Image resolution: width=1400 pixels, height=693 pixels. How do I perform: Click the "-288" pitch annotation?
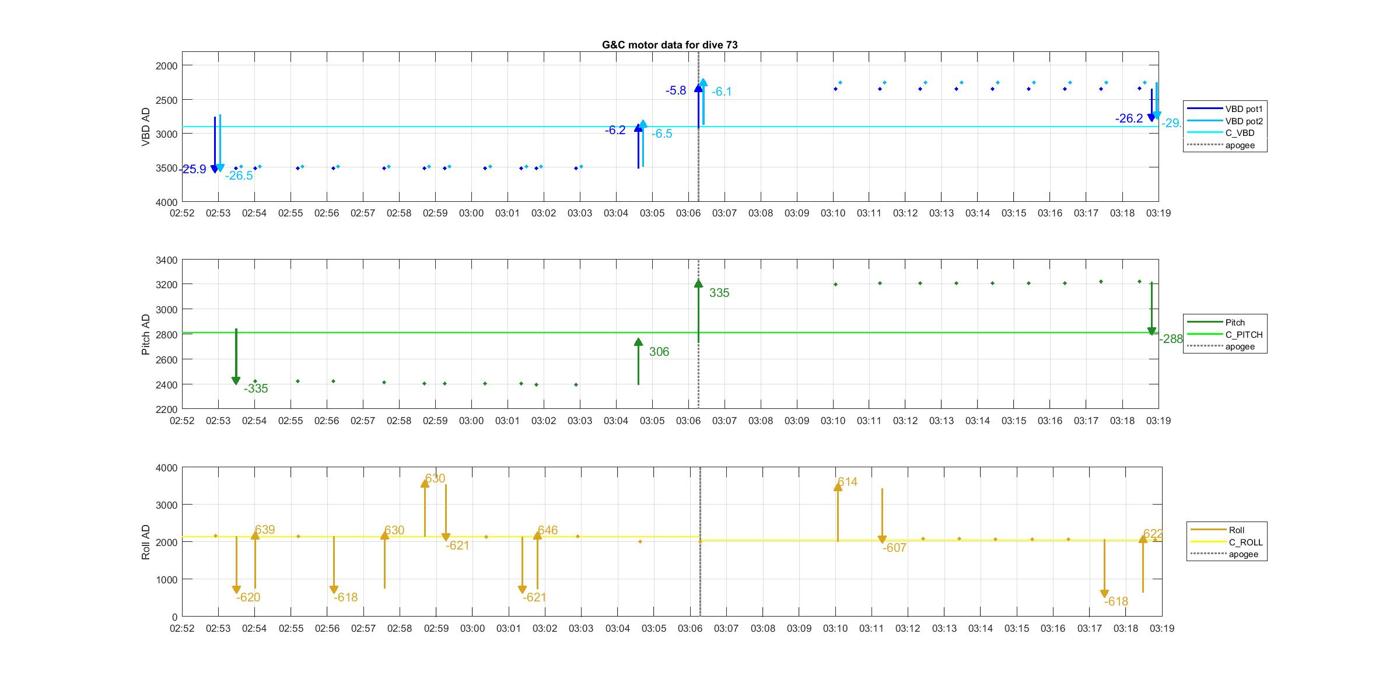(x=1171, y=339)
